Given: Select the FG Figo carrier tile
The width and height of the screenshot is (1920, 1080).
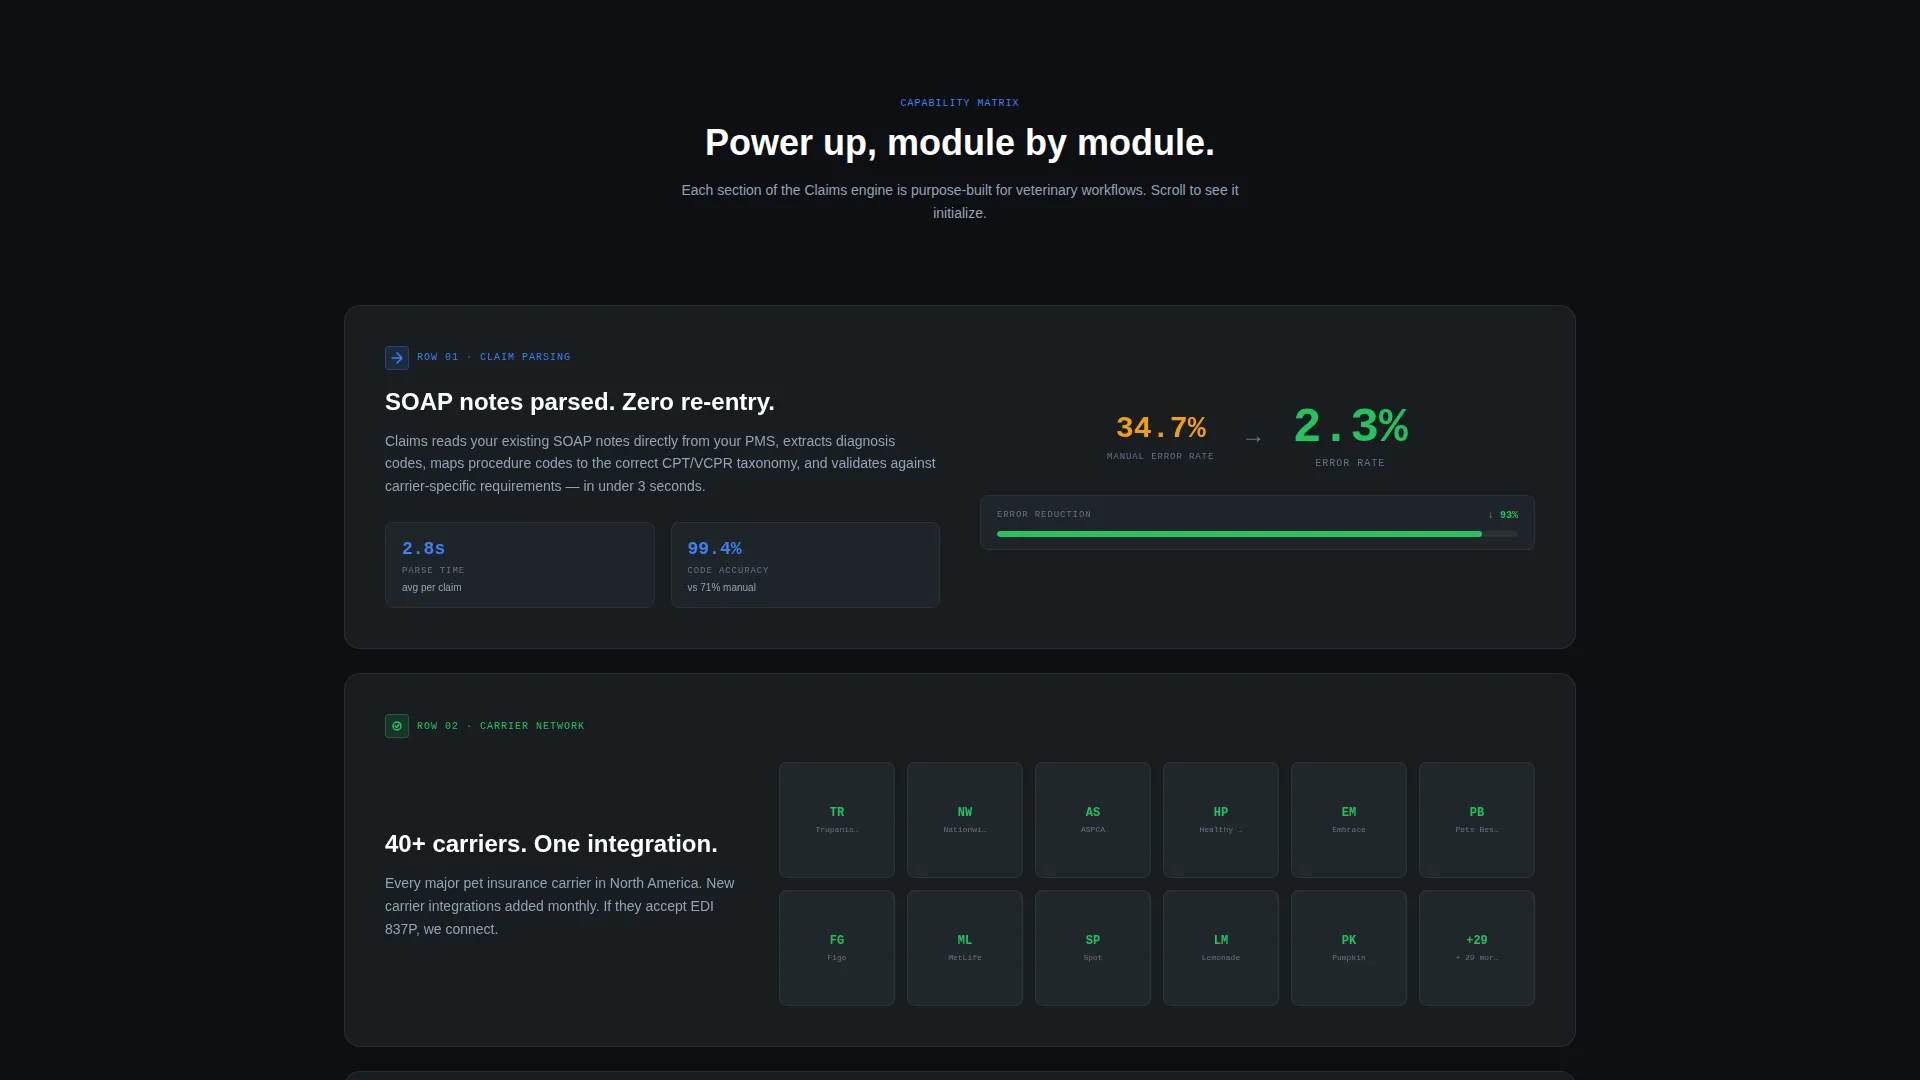Looking at the screenshot, I should 837,948.
